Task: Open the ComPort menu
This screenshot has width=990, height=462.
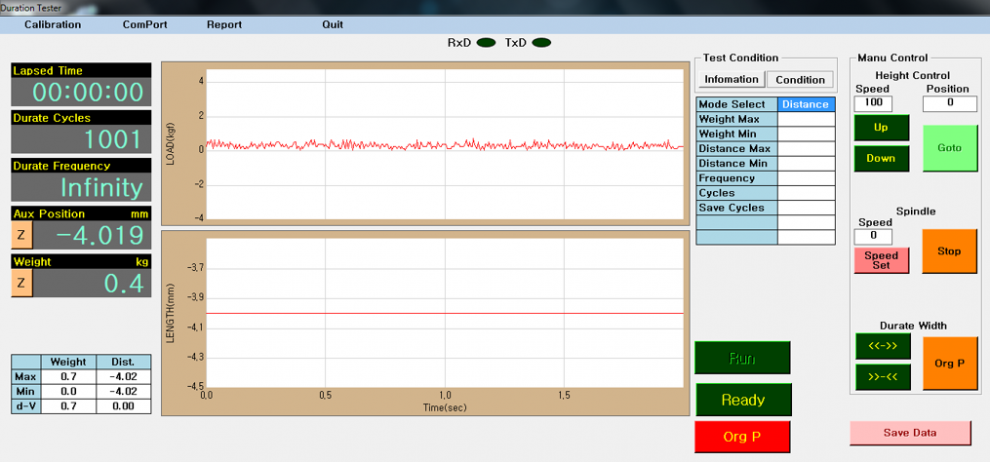Action: click(145, 25)
